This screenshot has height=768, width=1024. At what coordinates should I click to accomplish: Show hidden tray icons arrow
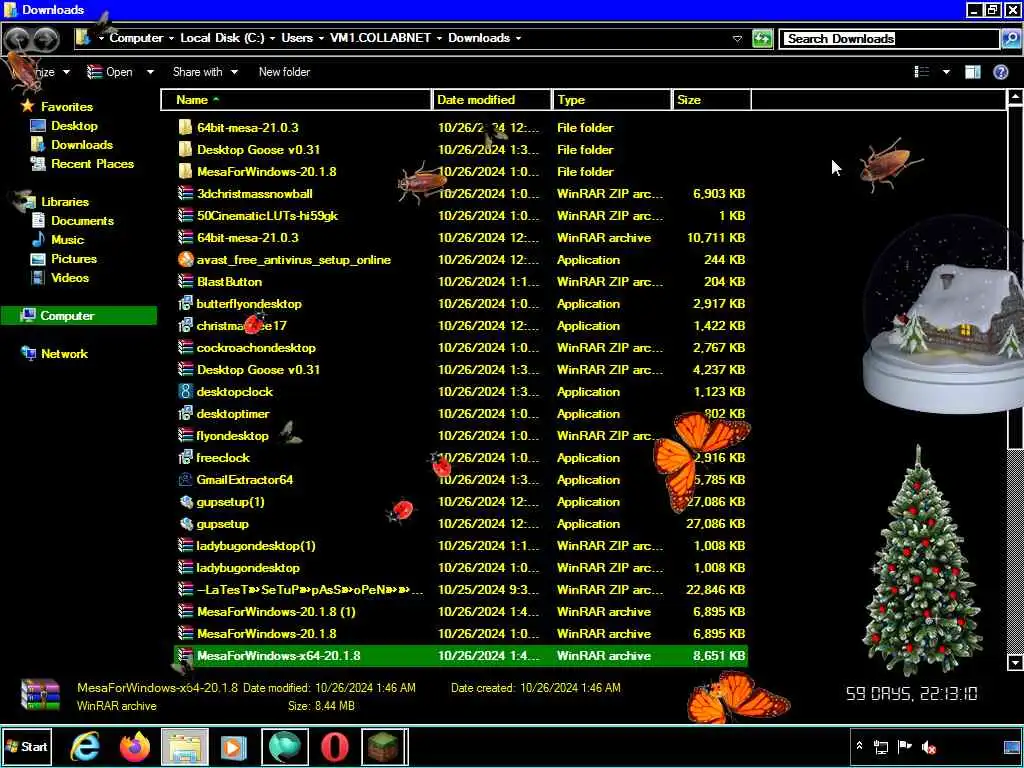[x=859, y=746]
